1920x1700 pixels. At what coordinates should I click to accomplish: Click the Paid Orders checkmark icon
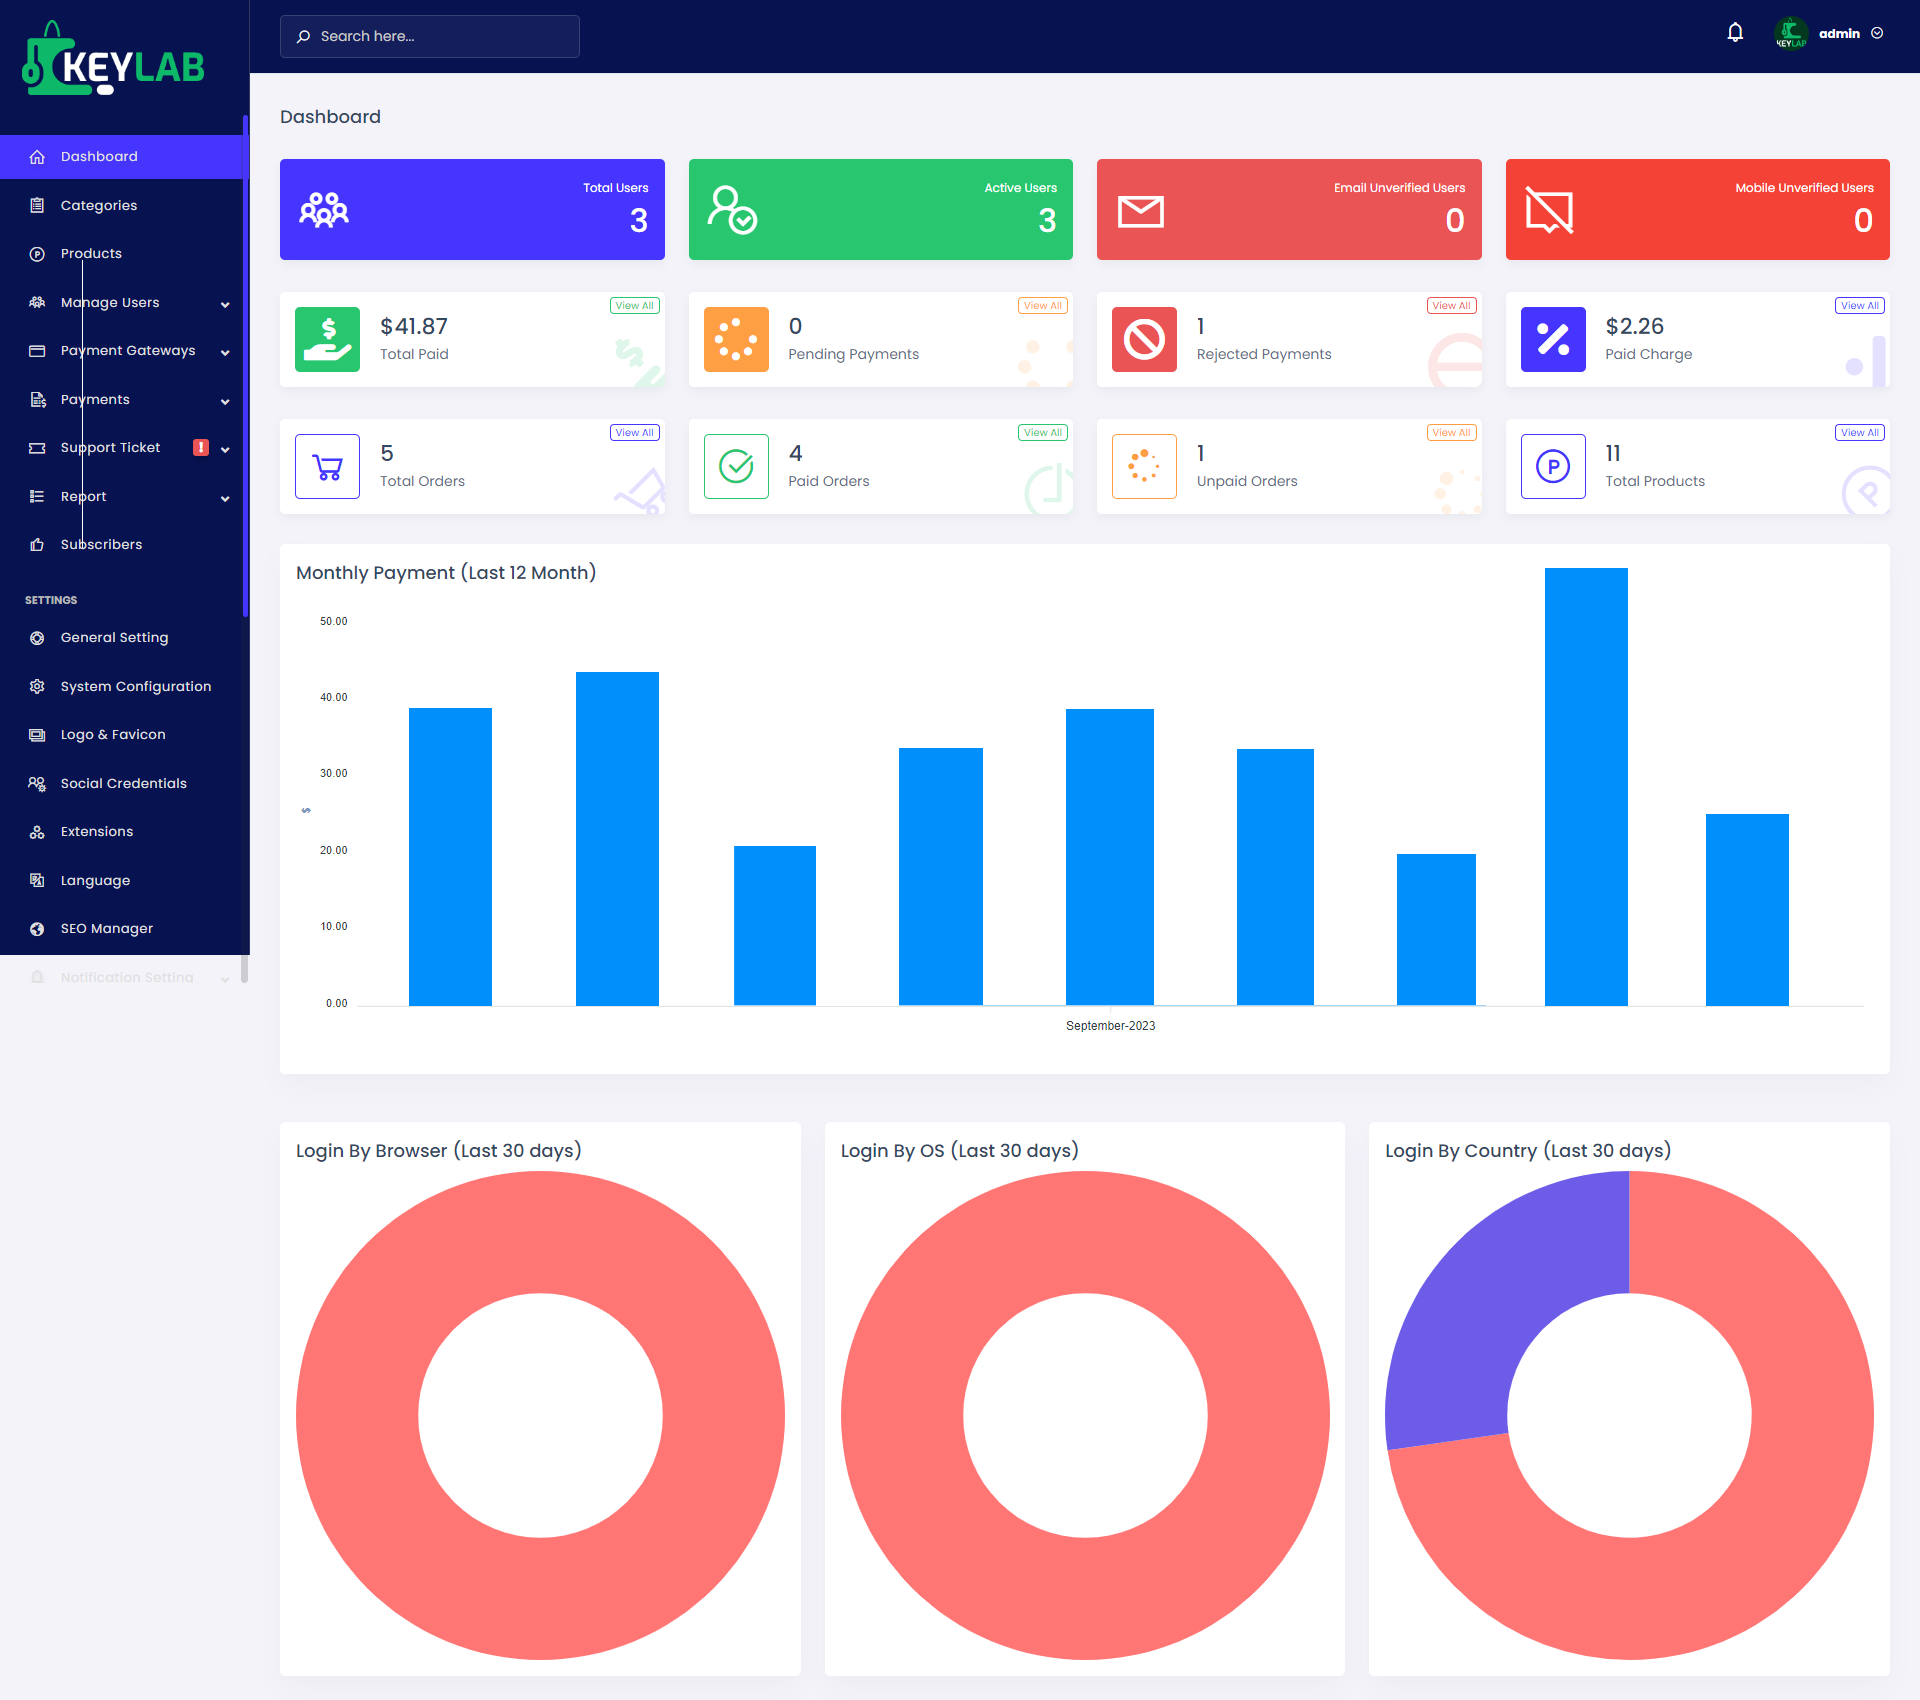pos(736,466)
